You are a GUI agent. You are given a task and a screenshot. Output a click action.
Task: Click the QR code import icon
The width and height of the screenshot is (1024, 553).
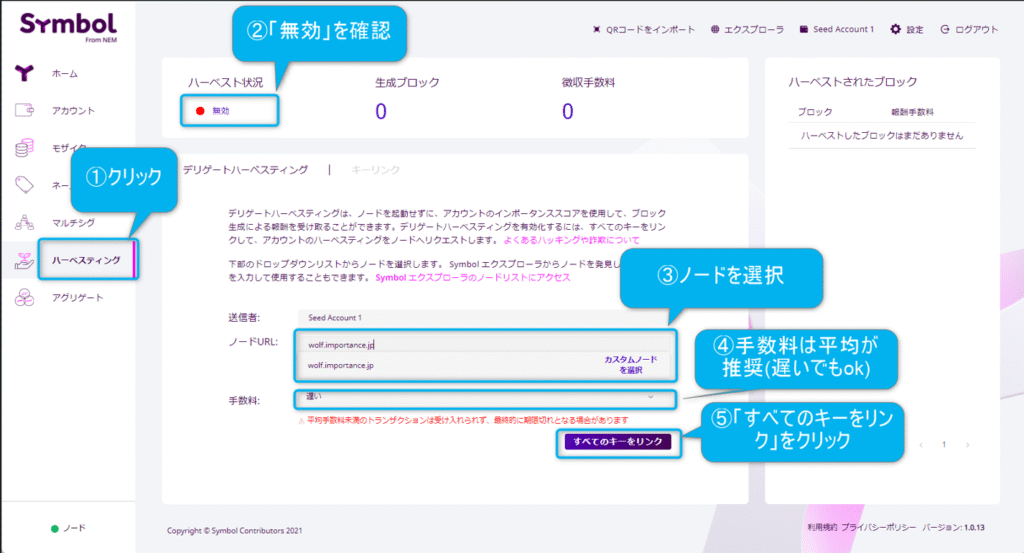pos(596,29)
